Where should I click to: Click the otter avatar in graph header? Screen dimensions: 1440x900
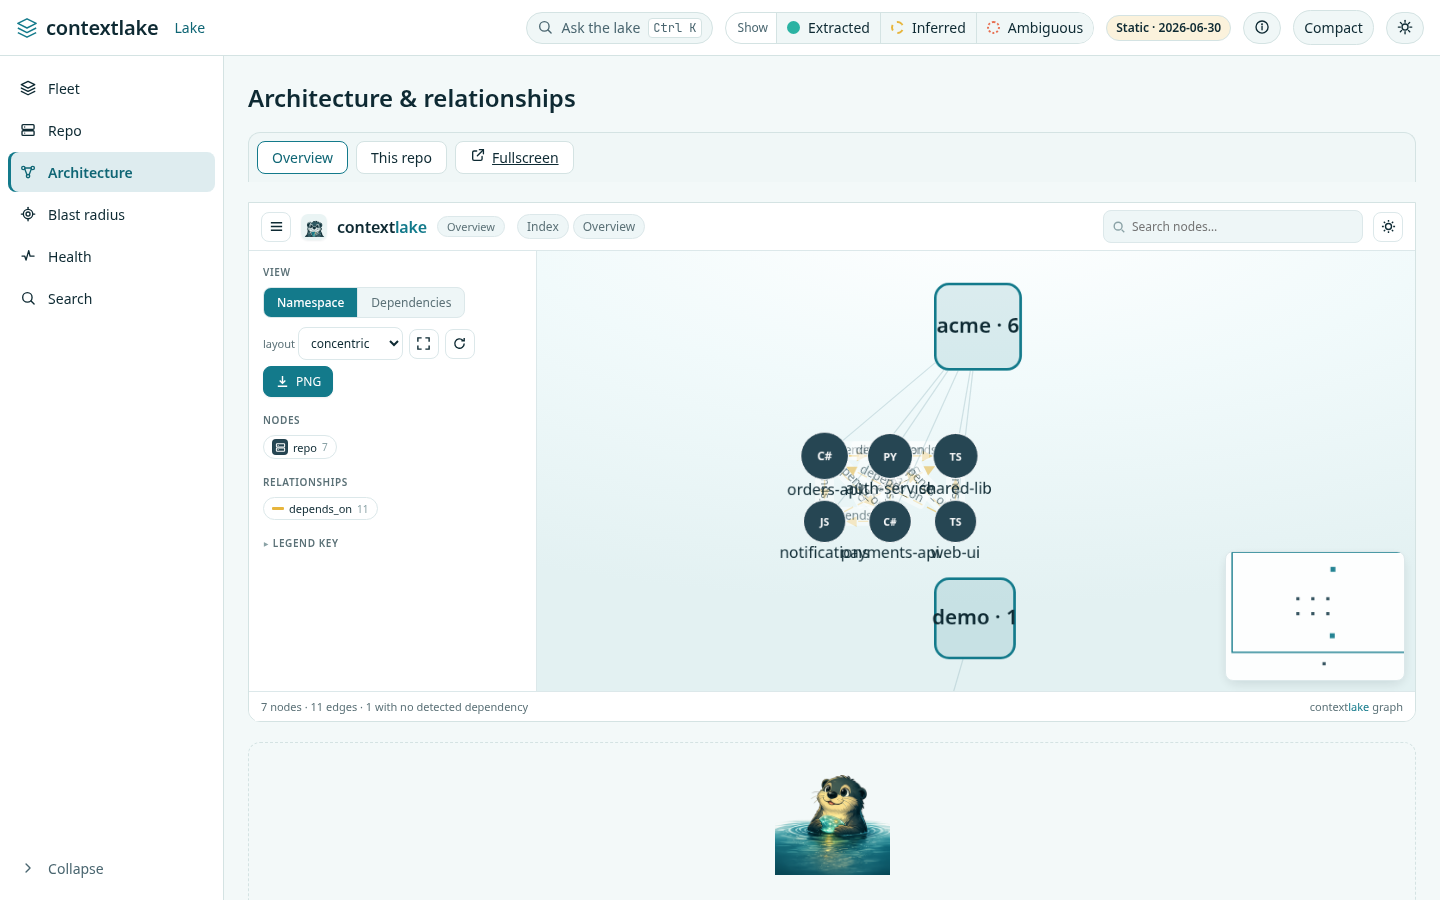tap(315, 227)
